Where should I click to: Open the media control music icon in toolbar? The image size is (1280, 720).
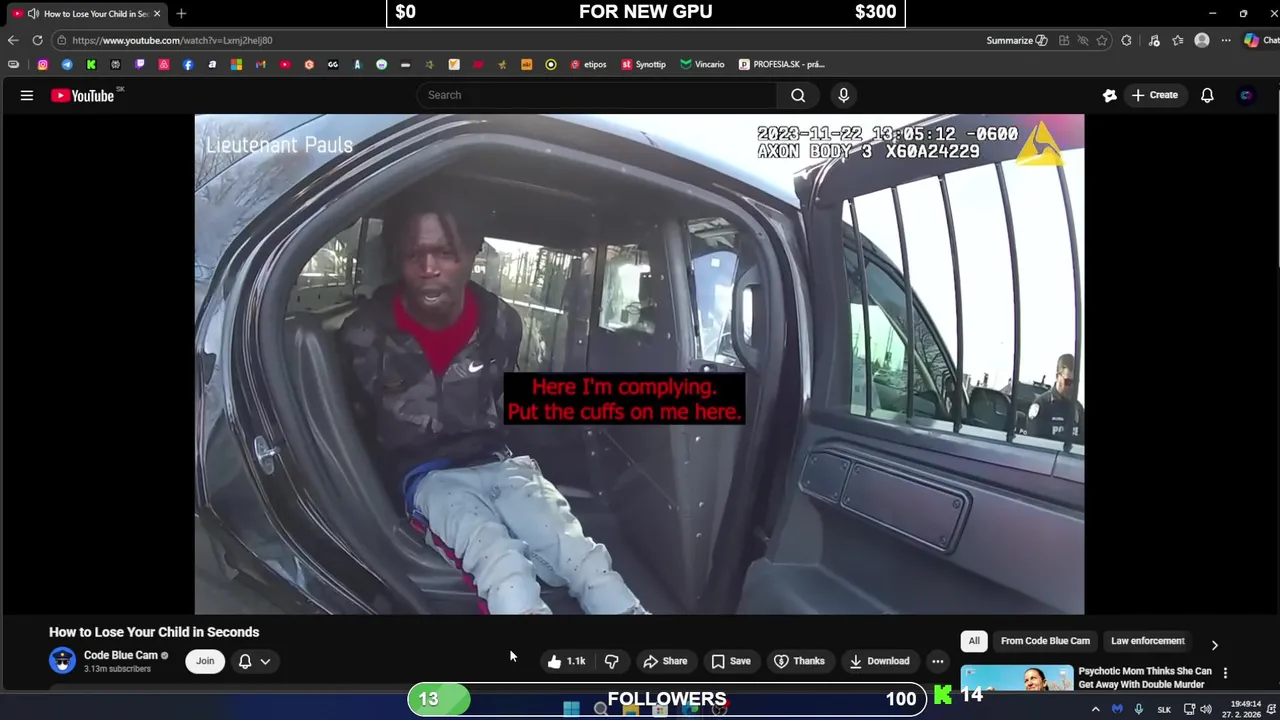pos(1154,40)
